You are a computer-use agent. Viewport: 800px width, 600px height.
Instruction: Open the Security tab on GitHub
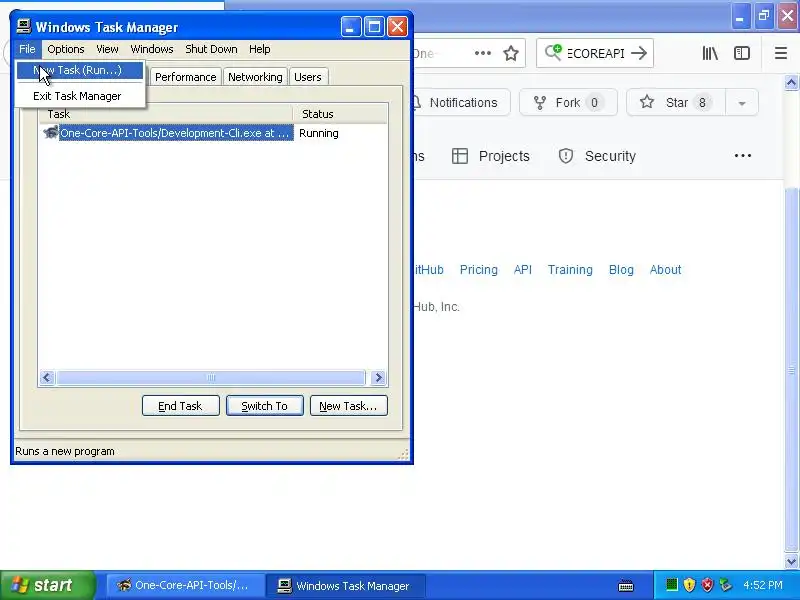(597, 156)
